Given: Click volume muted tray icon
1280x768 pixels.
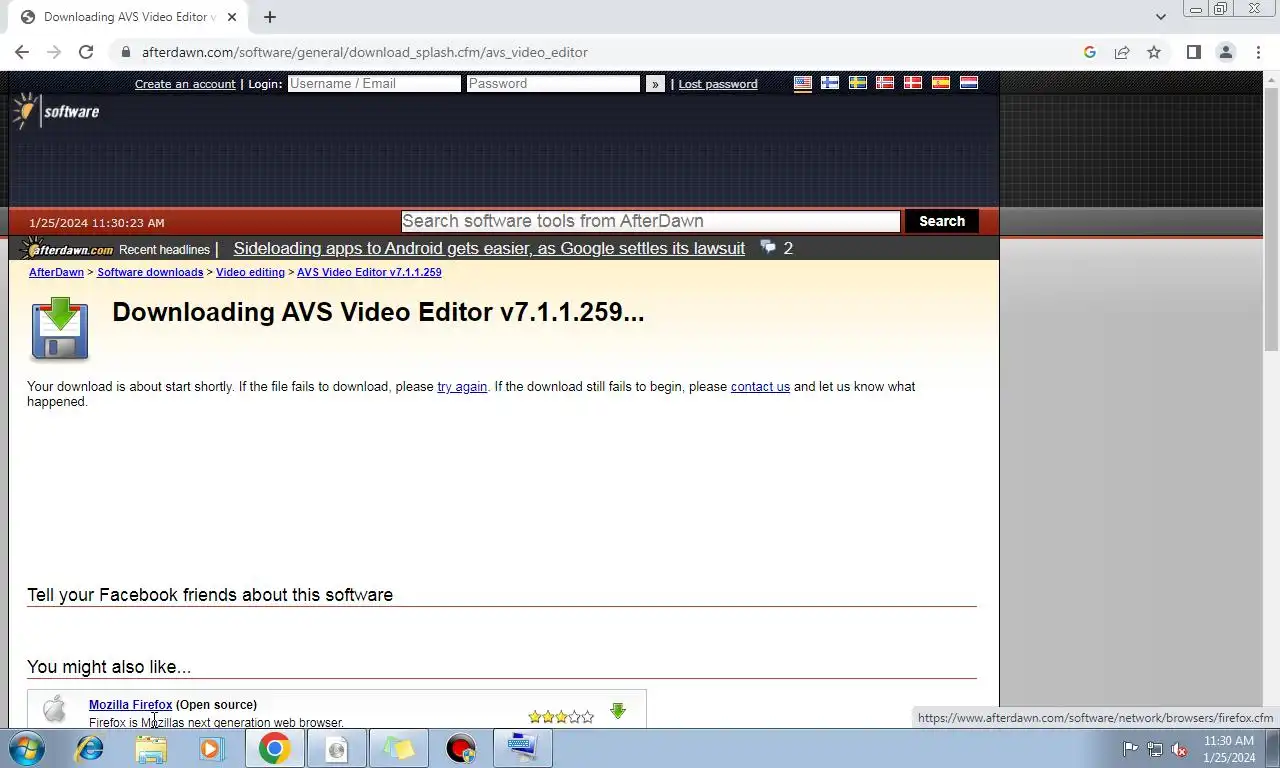Looking at the screenshot, I should click(1179, 749).
